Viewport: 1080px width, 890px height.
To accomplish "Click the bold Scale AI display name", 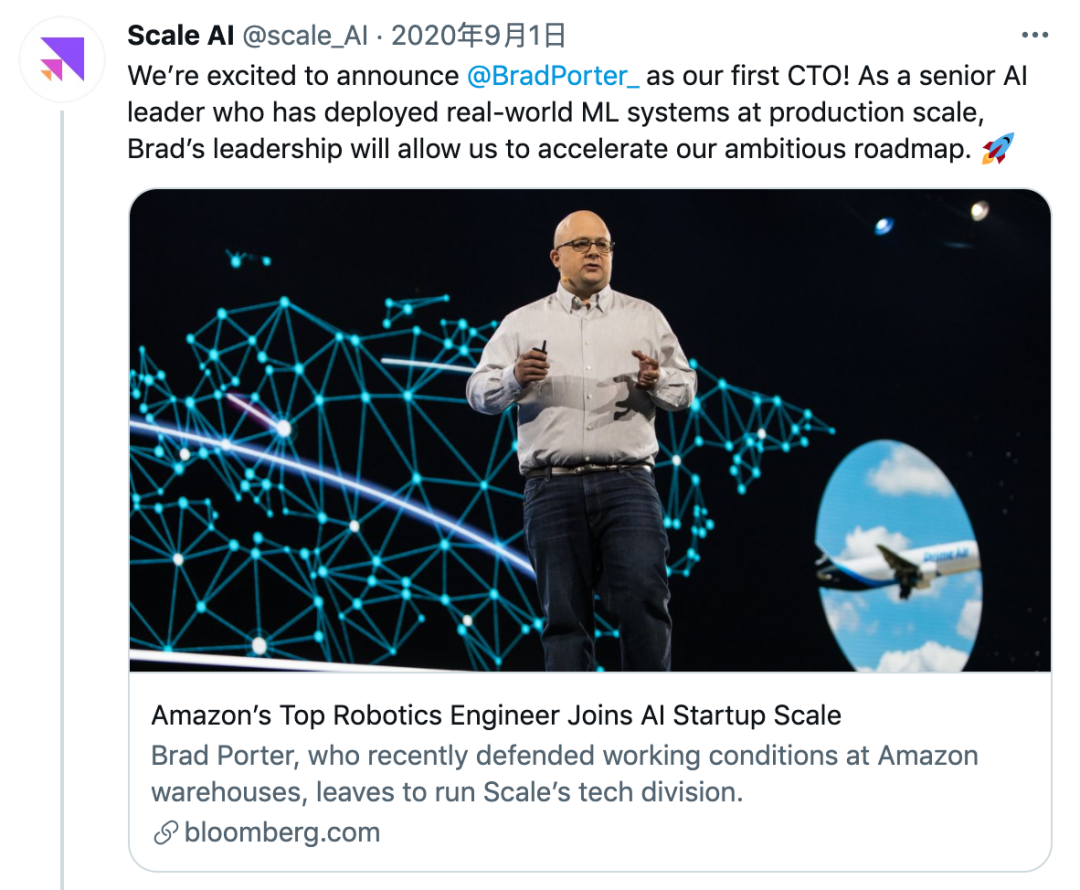I will tap(180, 37).
